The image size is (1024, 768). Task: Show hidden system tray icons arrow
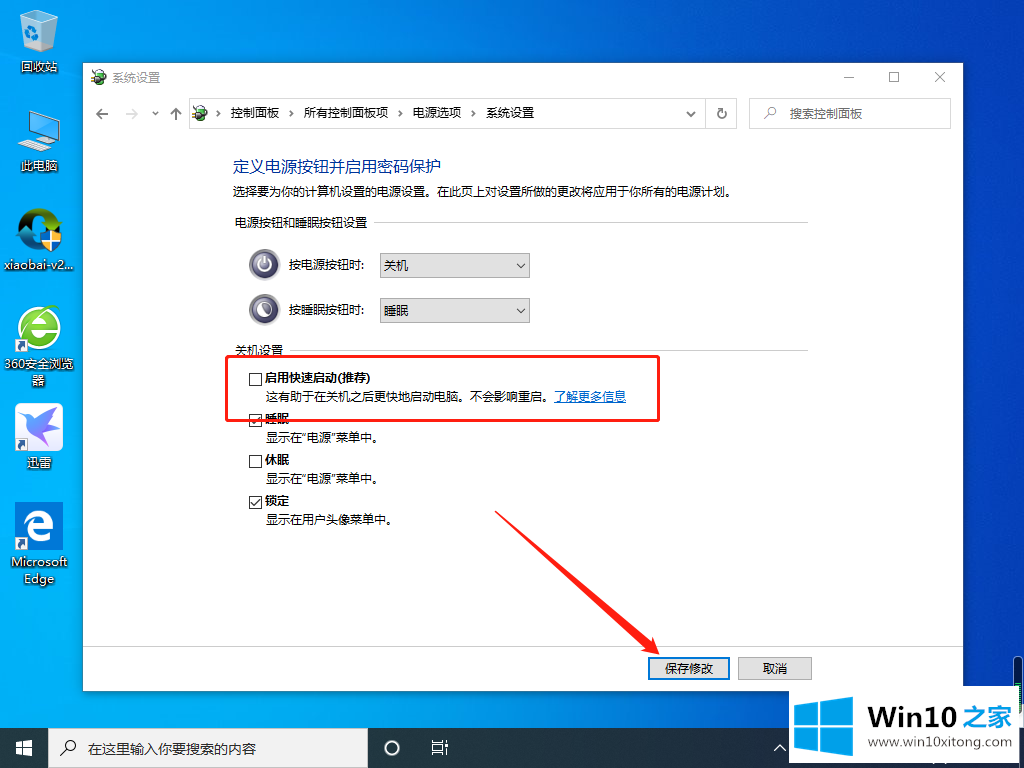coord(779,748)
